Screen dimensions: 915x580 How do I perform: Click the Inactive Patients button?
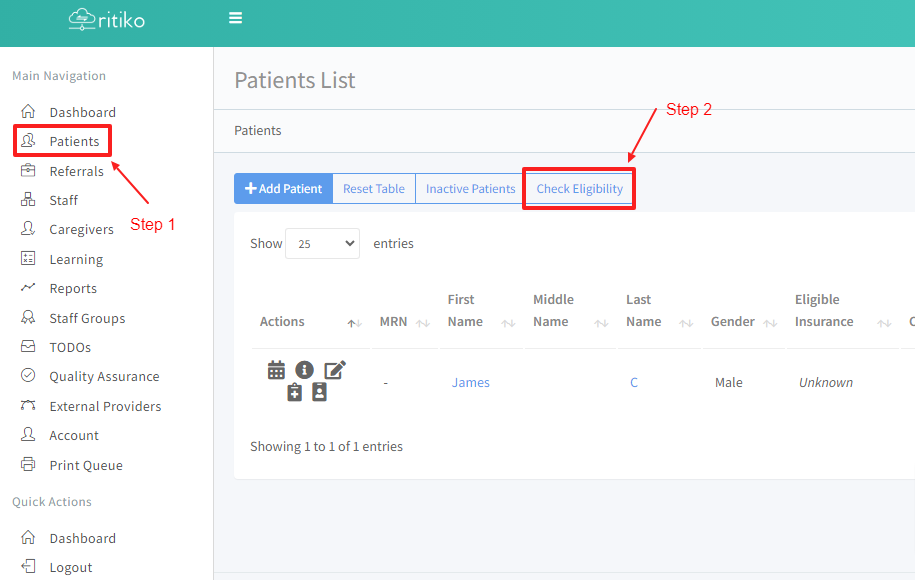pos(470,188)
